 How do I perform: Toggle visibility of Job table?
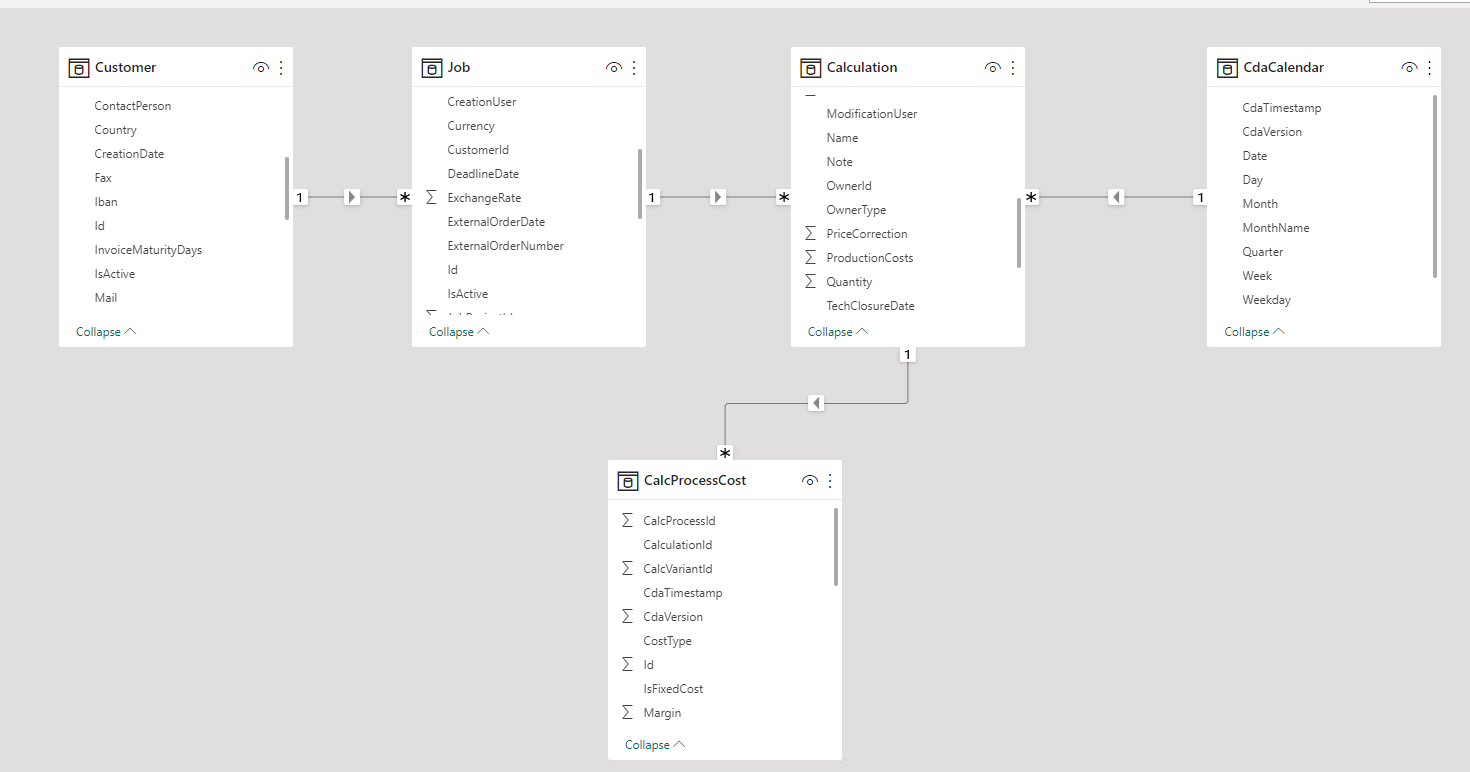click(614, 68)
